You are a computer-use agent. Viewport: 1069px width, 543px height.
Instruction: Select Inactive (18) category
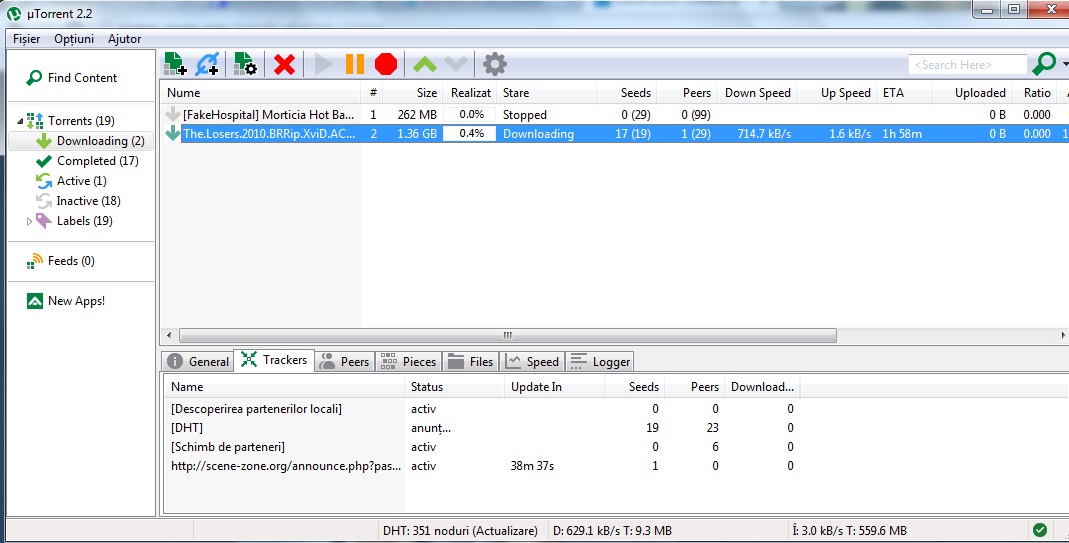pos(78,201)
